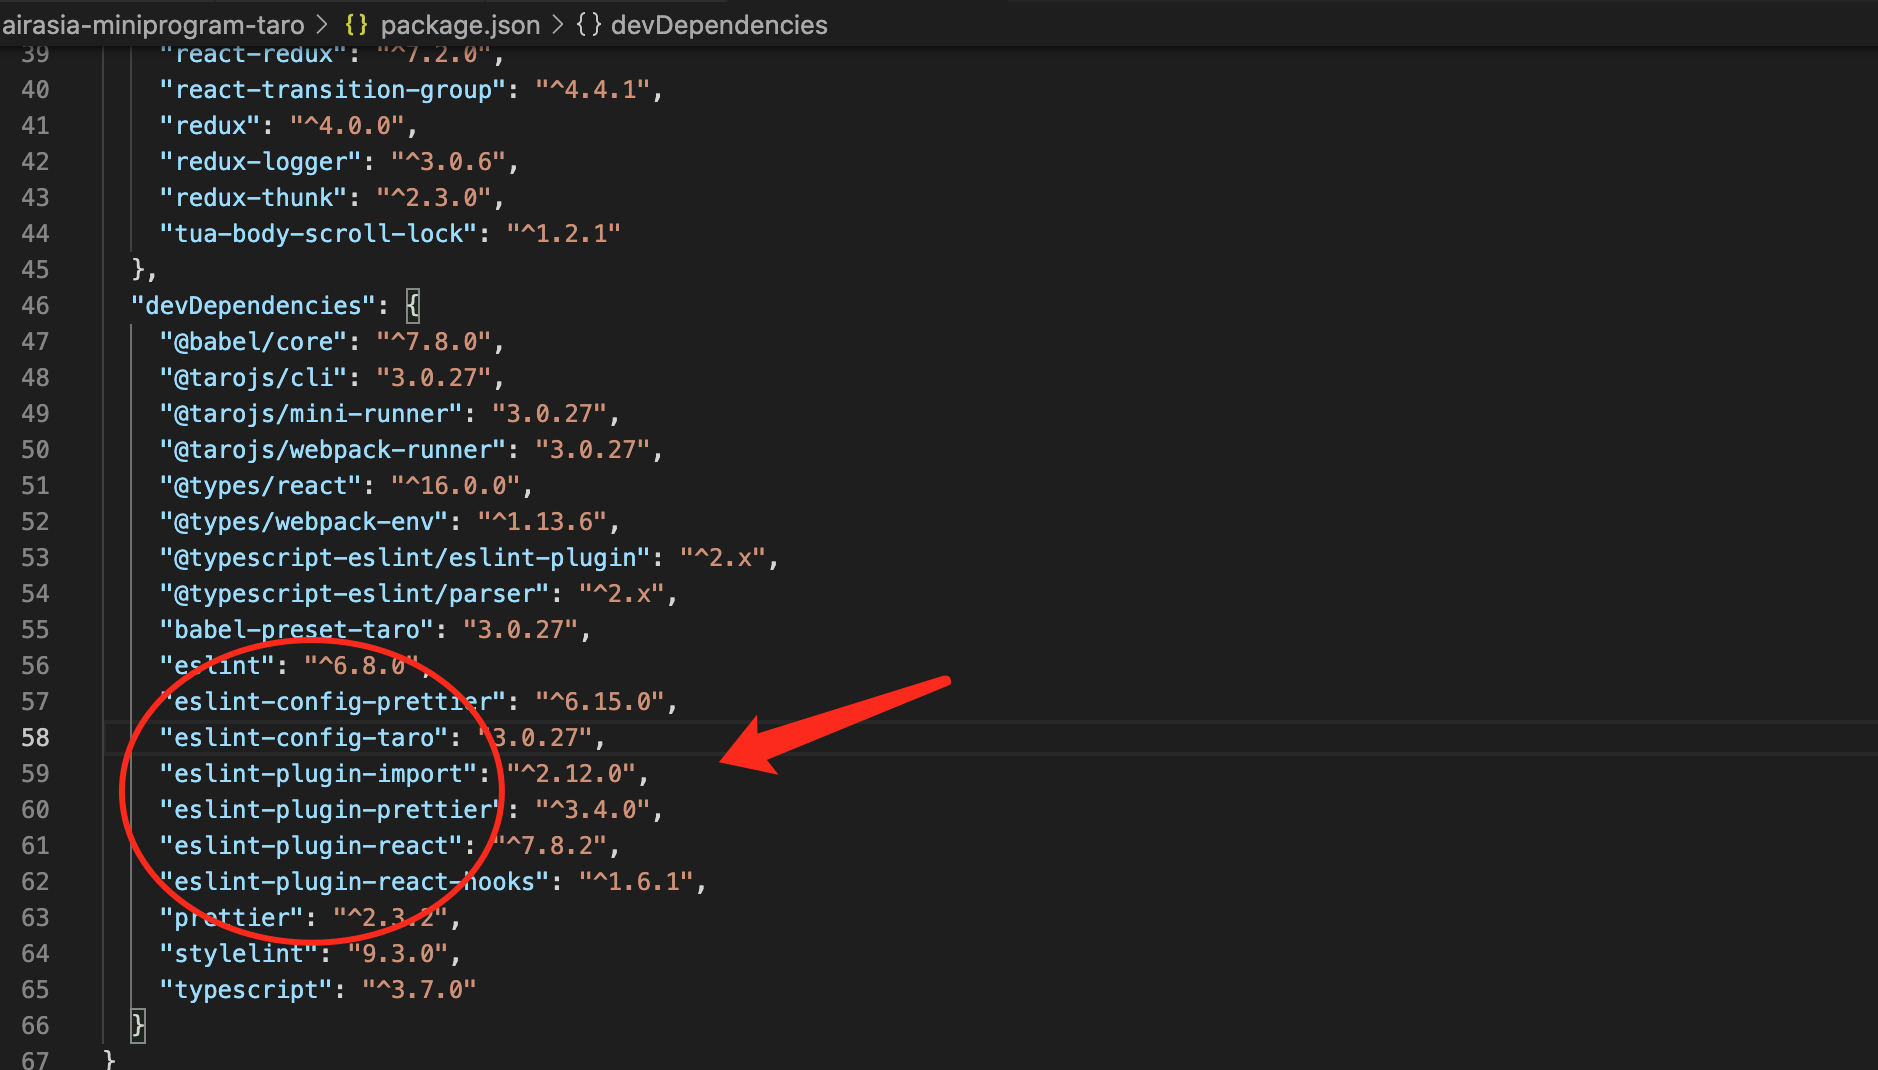The width and height of the screenshot is (1878, 1070).
Task: Click the "stylelint" key
Action: point(239,954)
